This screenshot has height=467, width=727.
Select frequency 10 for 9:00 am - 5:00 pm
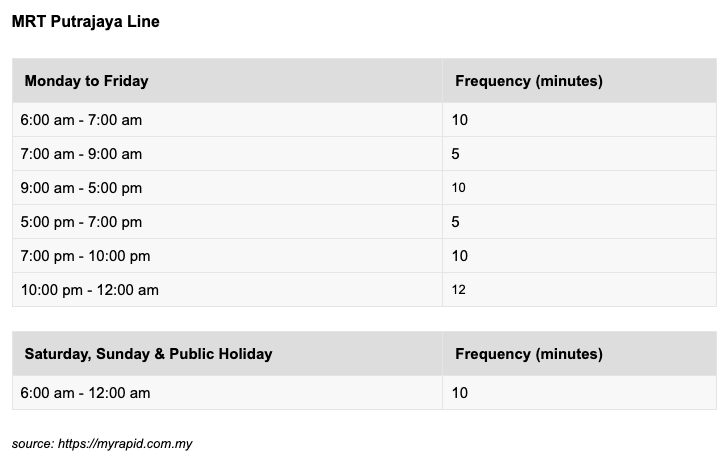pyautogui.click(x=459, y=188)
